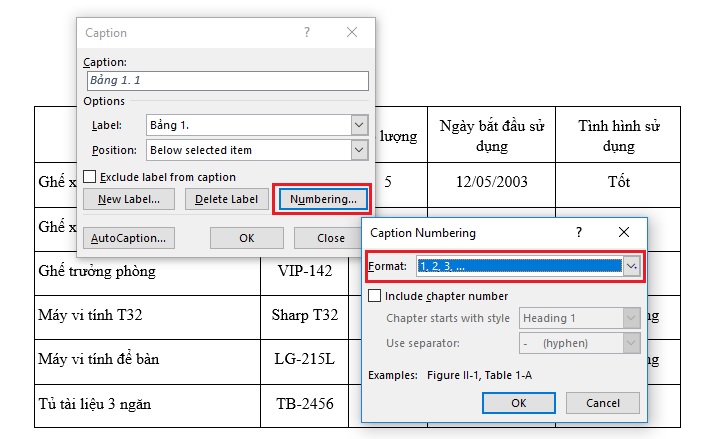
Task: Tick Exclude label from caption checkbox
Action: 90,177
